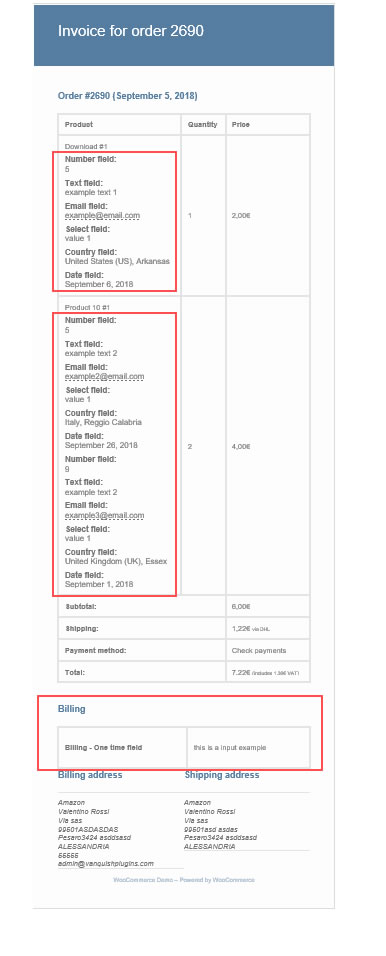
Task: Click admin@vanquishplugins.com billing email
Action: [105, 863]
